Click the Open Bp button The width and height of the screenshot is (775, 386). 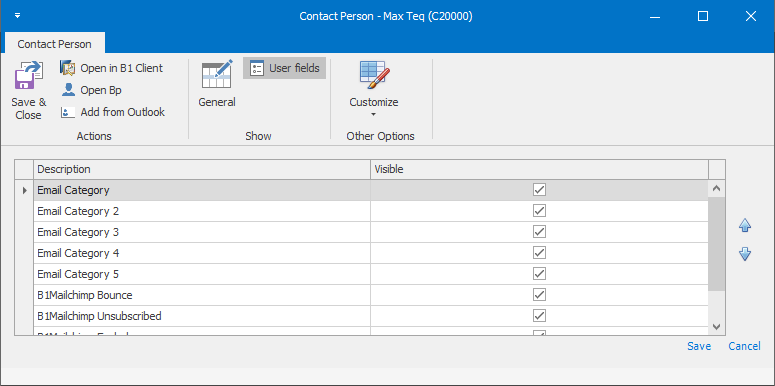tap(91, 90)
